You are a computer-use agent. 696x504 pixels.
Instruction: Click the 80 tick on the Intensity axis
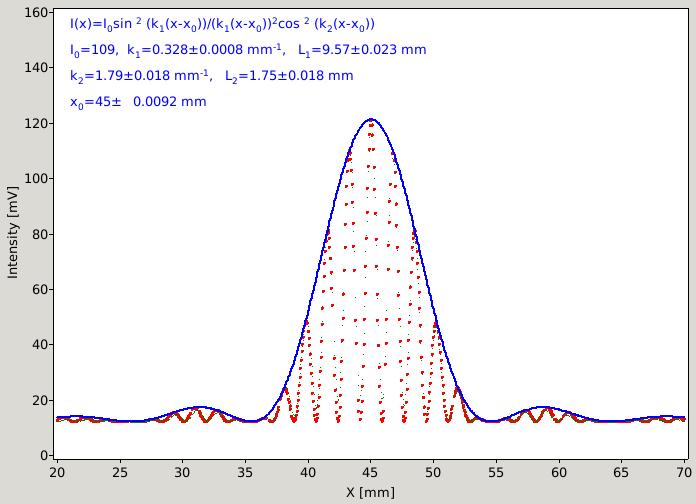[x=40, y=234]
